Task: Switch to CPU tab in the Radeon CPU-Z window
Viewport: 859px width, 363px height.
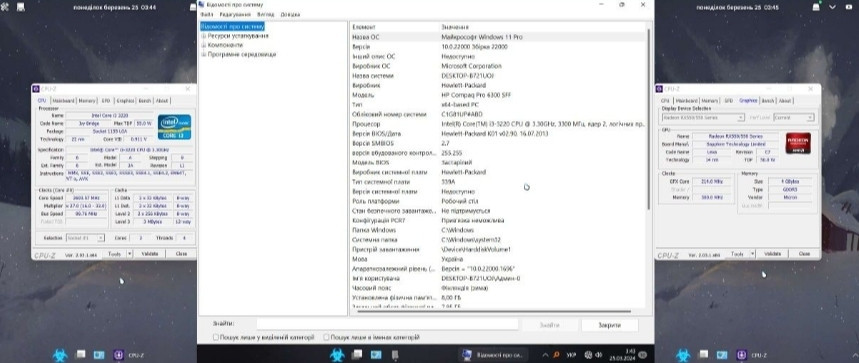Action: (x=665, y=101)
